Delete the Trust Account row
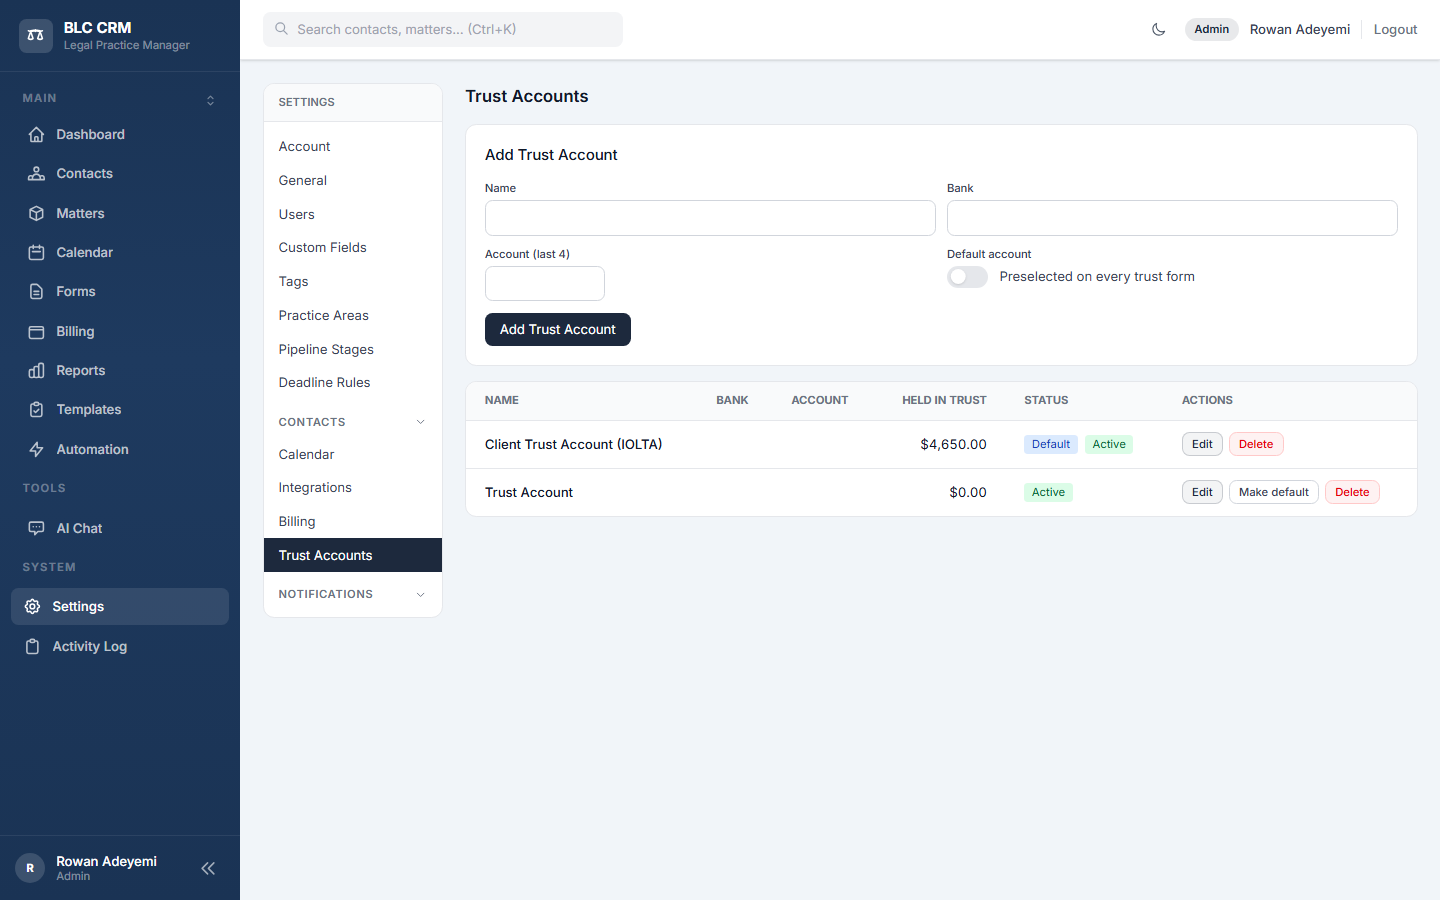Screen dimensions: 1440x900 pyautogui.click(x=1352, y=493)
